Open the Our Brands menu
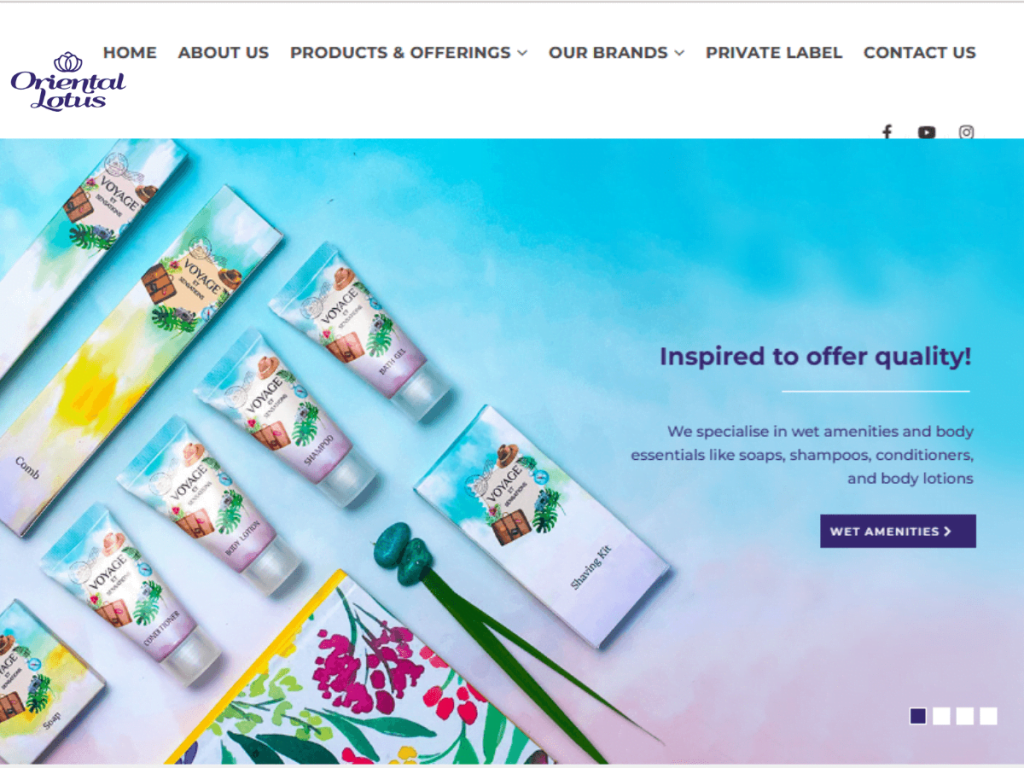The height and width of the screenshot is (768, 1024). pos(608,52)
